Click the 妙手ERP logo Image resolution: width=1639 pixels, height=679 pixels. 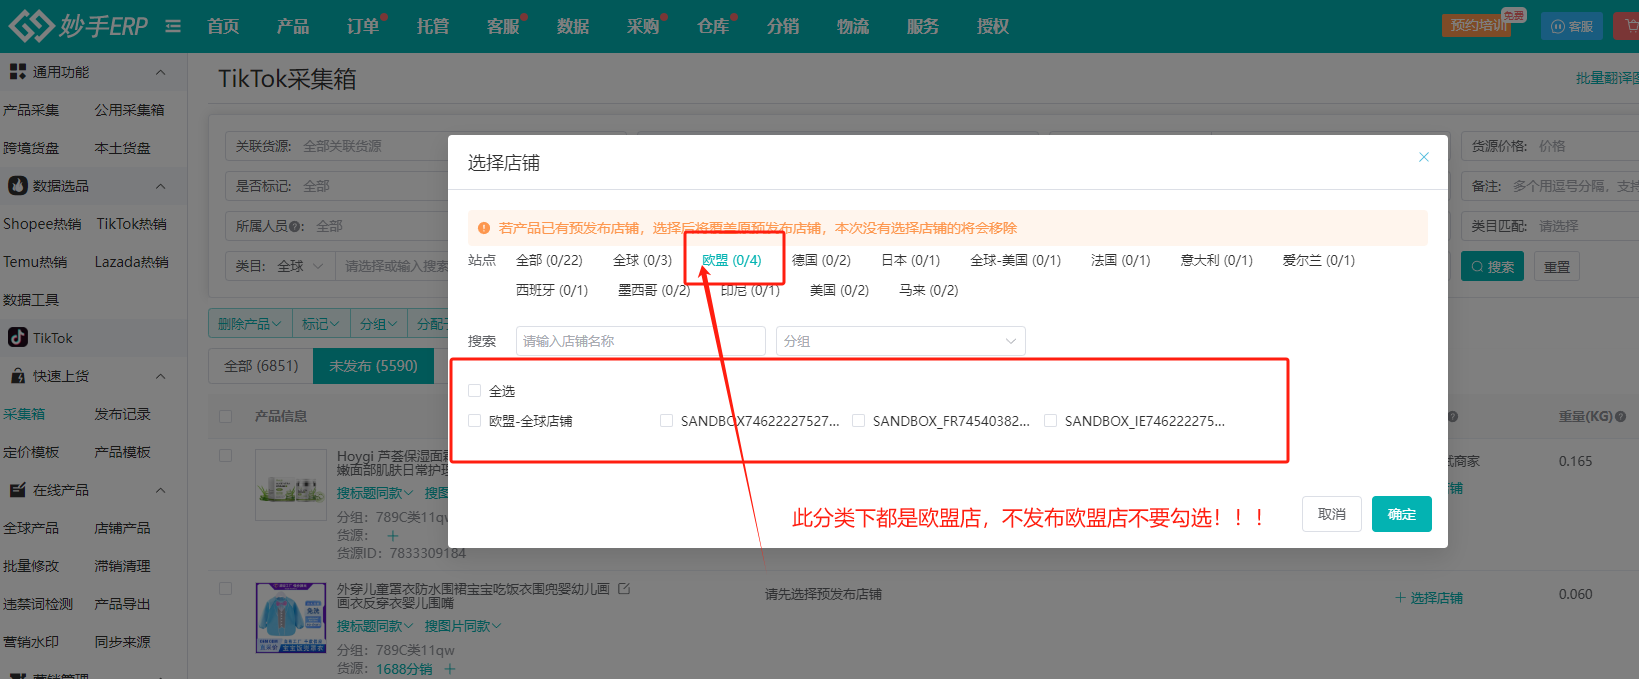click(x=79, y=26)
